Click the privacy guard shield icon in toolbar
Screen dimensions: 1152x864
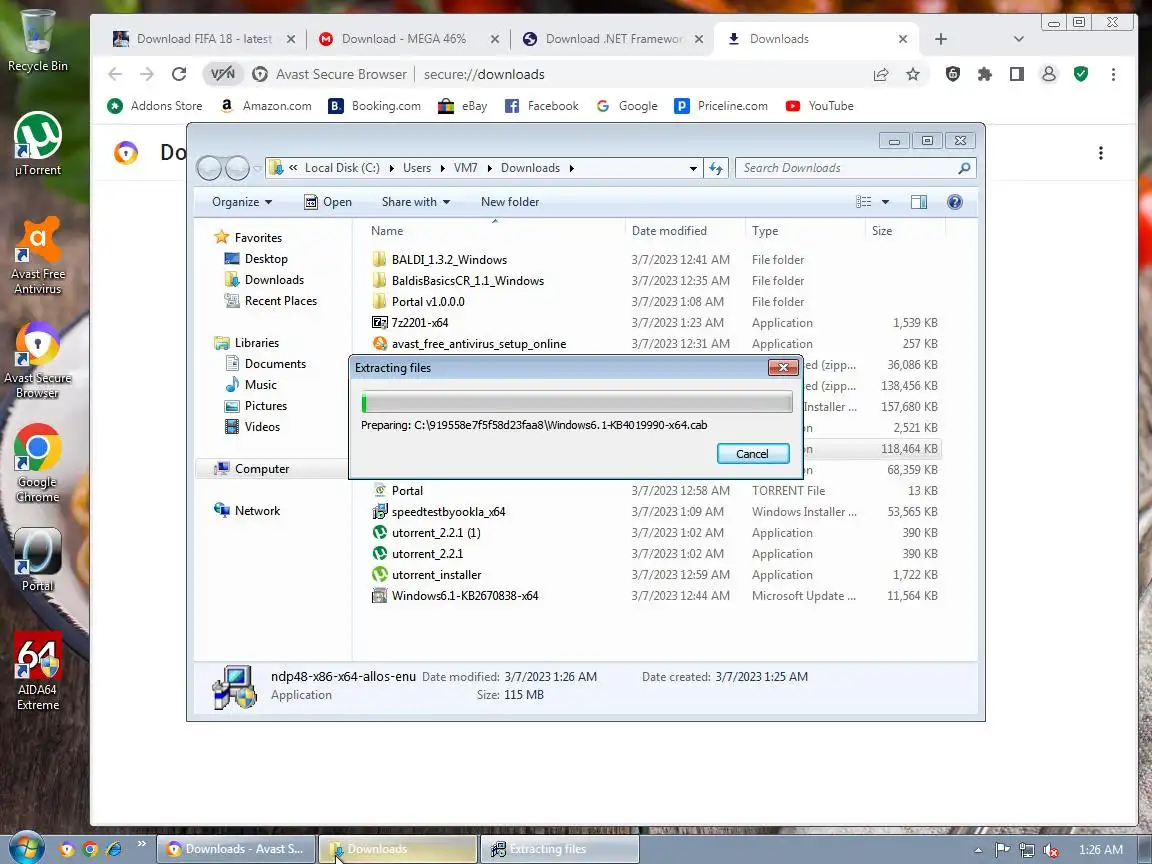point(953,74)
